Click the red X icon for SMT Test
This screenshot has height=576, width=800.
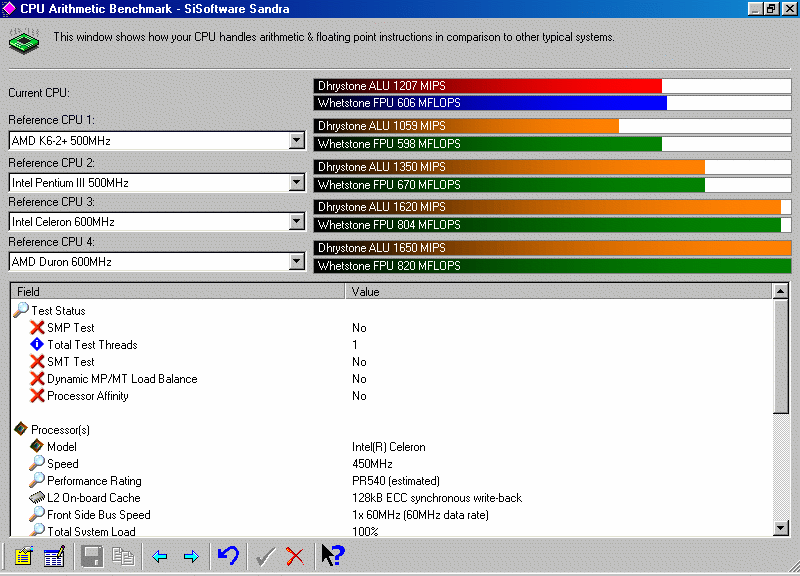[37, 361]
